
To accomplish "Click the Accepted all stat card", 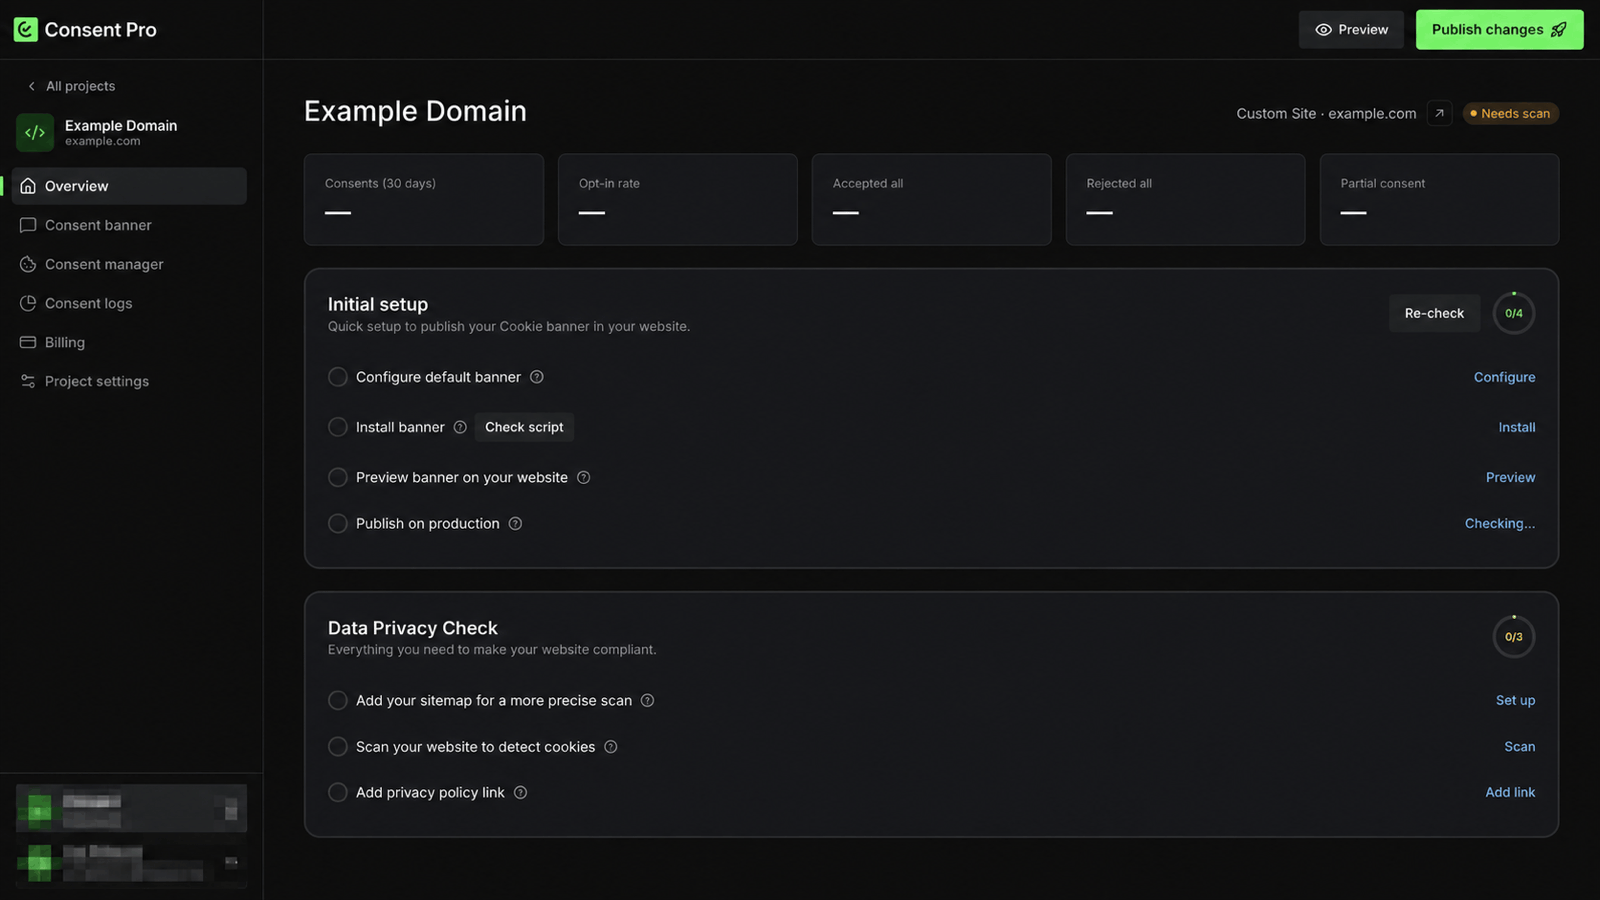I will 932,199.
